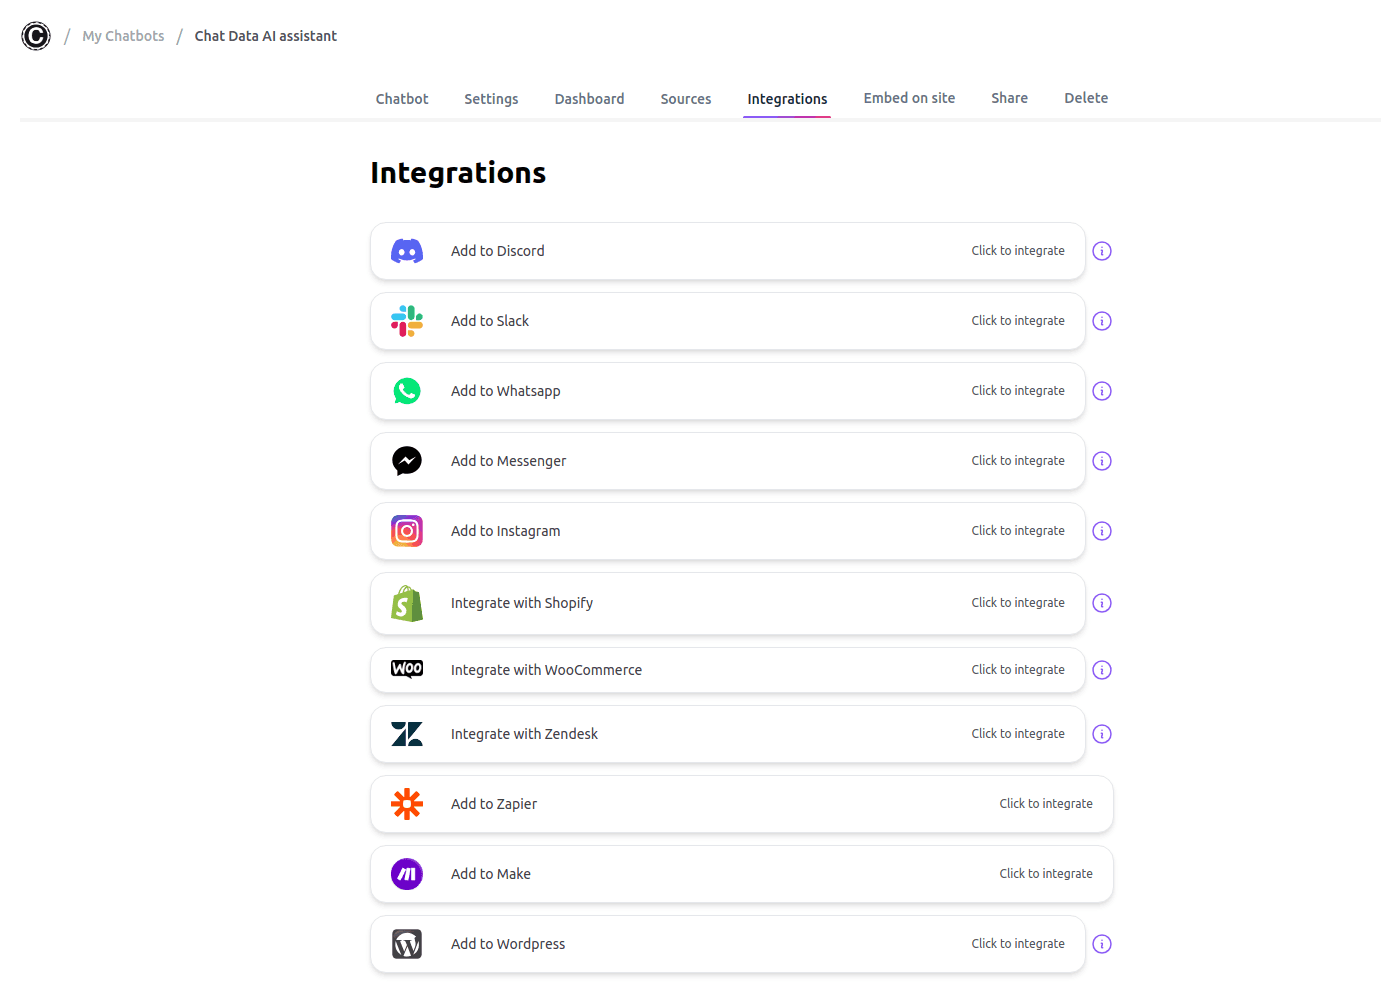Open info icon next to Zendesk row
Image resolution: width=1381 pixels, height=995 pixels.
point(1102,734)
